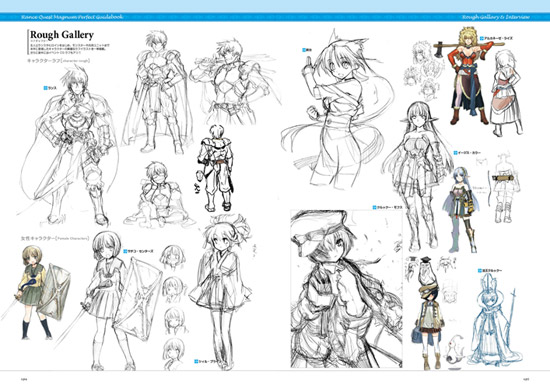Image resolution: width=550 pixels, height=389 pixels.
Task: Click the "character rough" section heading
Action: (x=59, y=61)
